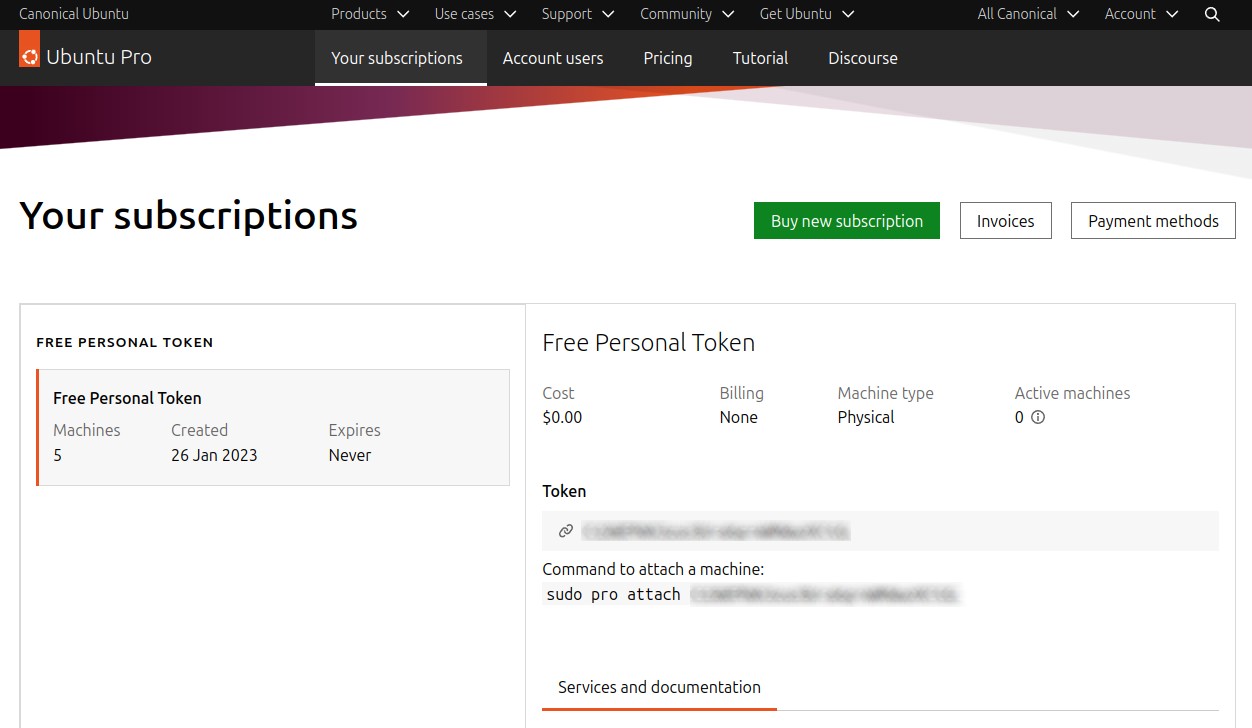Image resolution: width=1252 pixels, height=728 pixels.
Task: Open the Community dropdown
Action: click(x=687, y=14)
